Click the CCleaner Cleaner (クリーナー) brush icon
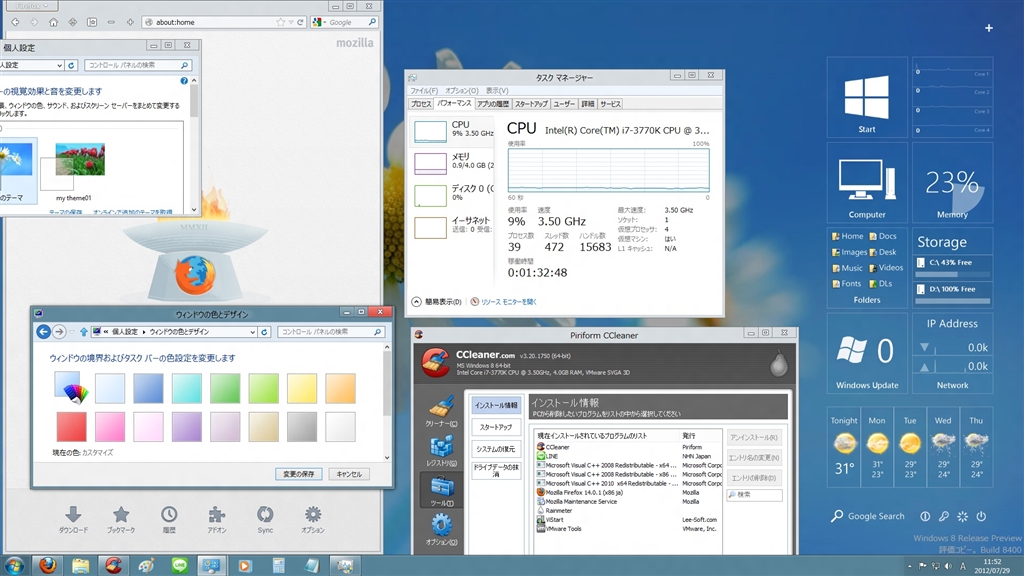This screenshot has width=1024, height=576. pyautogui.click(x=441, y=408)
